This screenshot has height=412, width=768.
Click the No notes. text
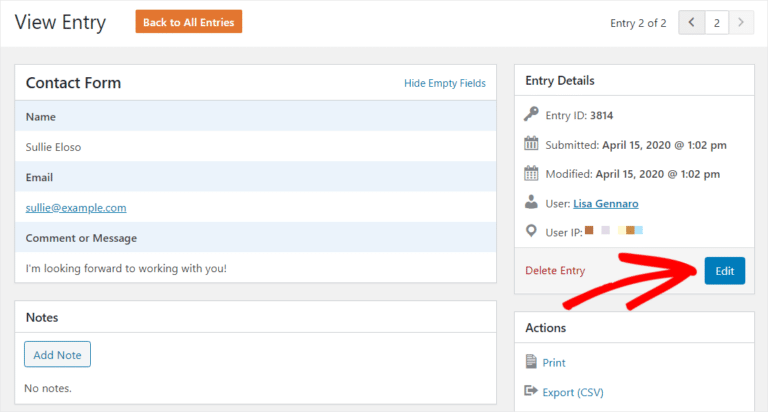pyautogui.click(x=48, y=388)
